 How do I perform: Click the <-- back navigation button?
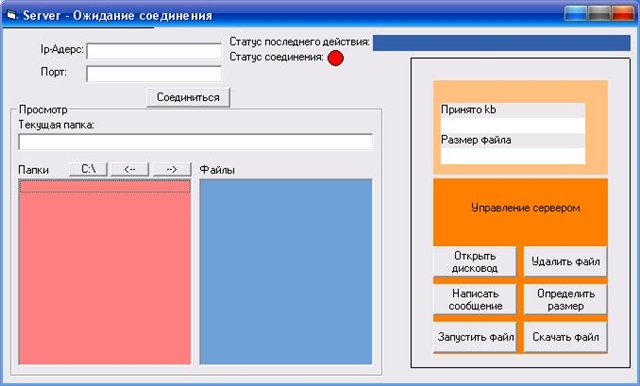(130, 169)
